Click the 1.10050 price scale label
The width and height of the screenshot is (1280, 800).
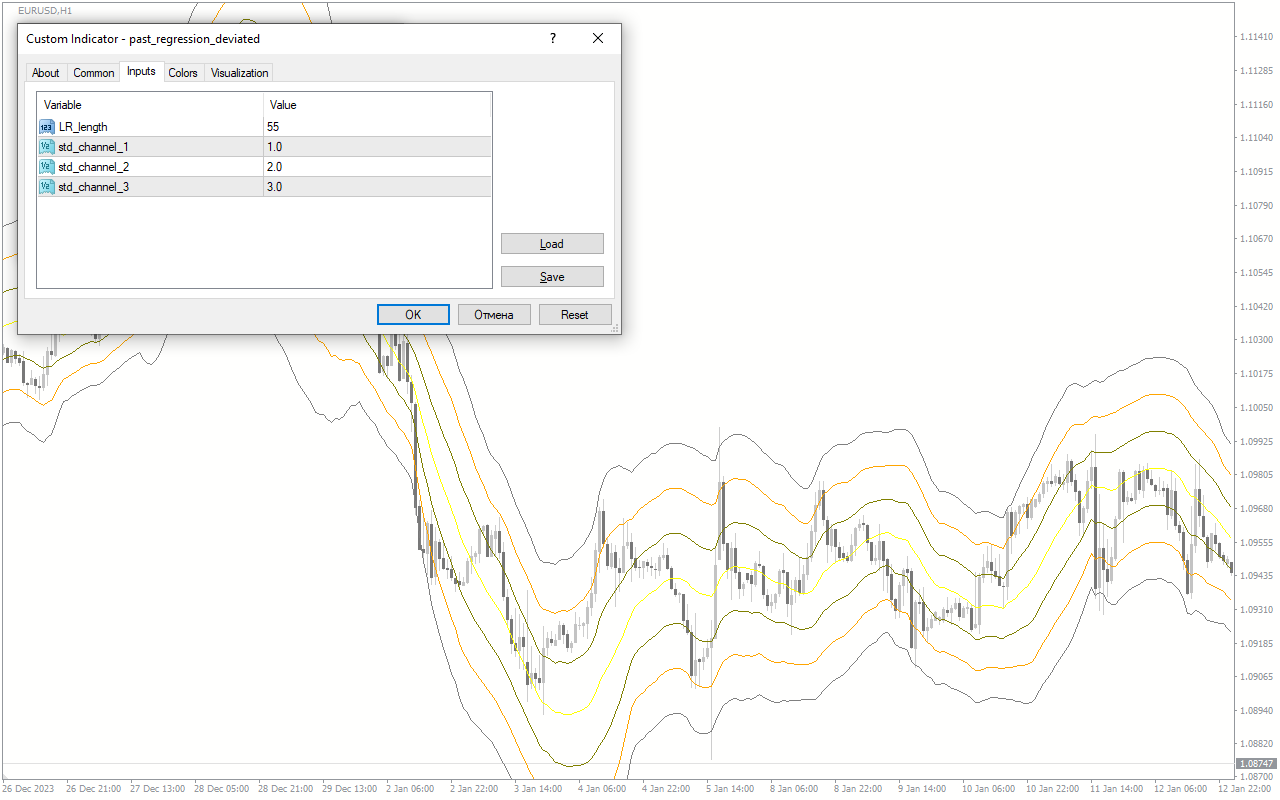tap(1256, 407)
